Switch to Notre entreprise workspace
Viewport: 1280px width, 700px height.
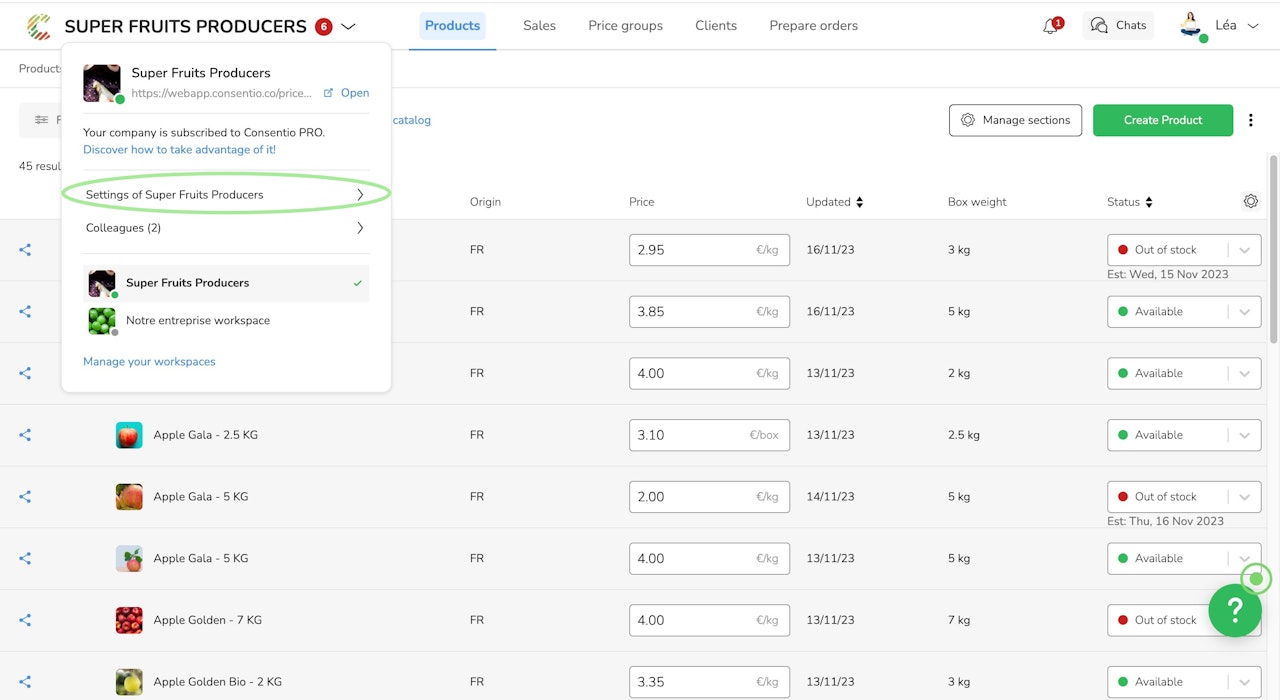click(x=197, y=321)
